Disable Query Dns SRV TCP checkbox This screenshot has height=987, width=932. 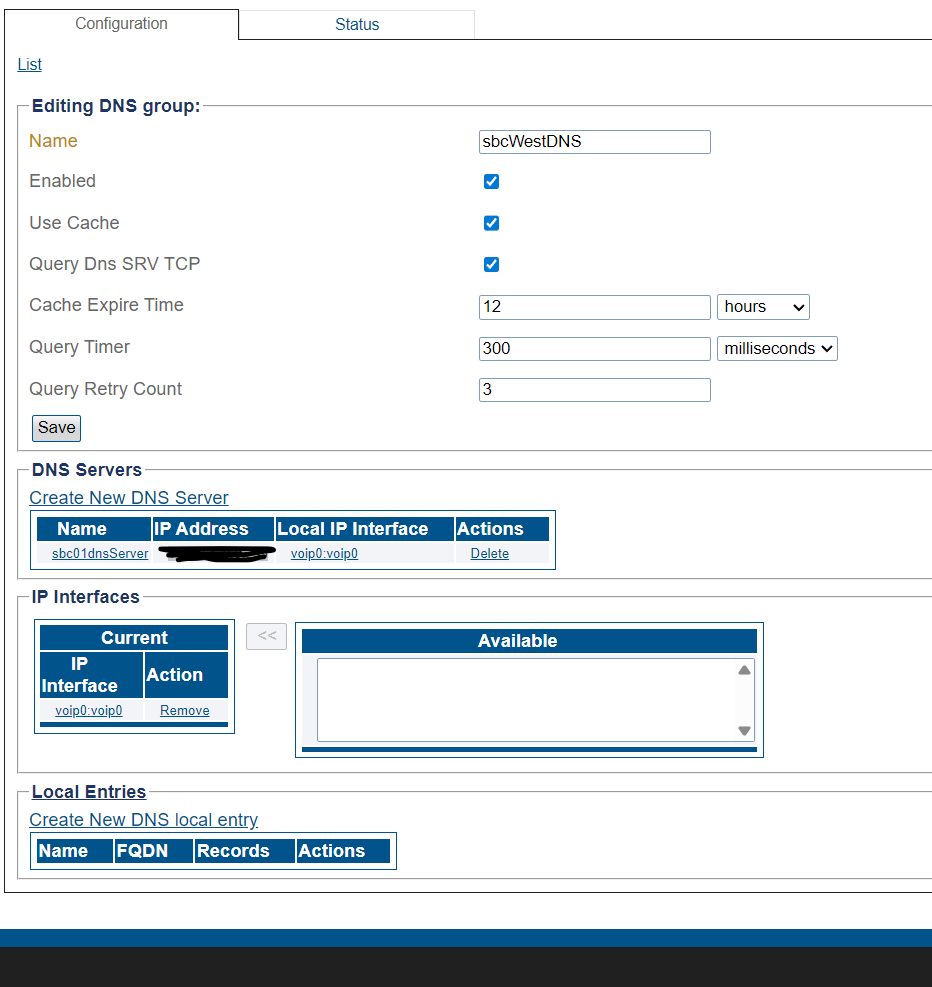pos(491,264)
